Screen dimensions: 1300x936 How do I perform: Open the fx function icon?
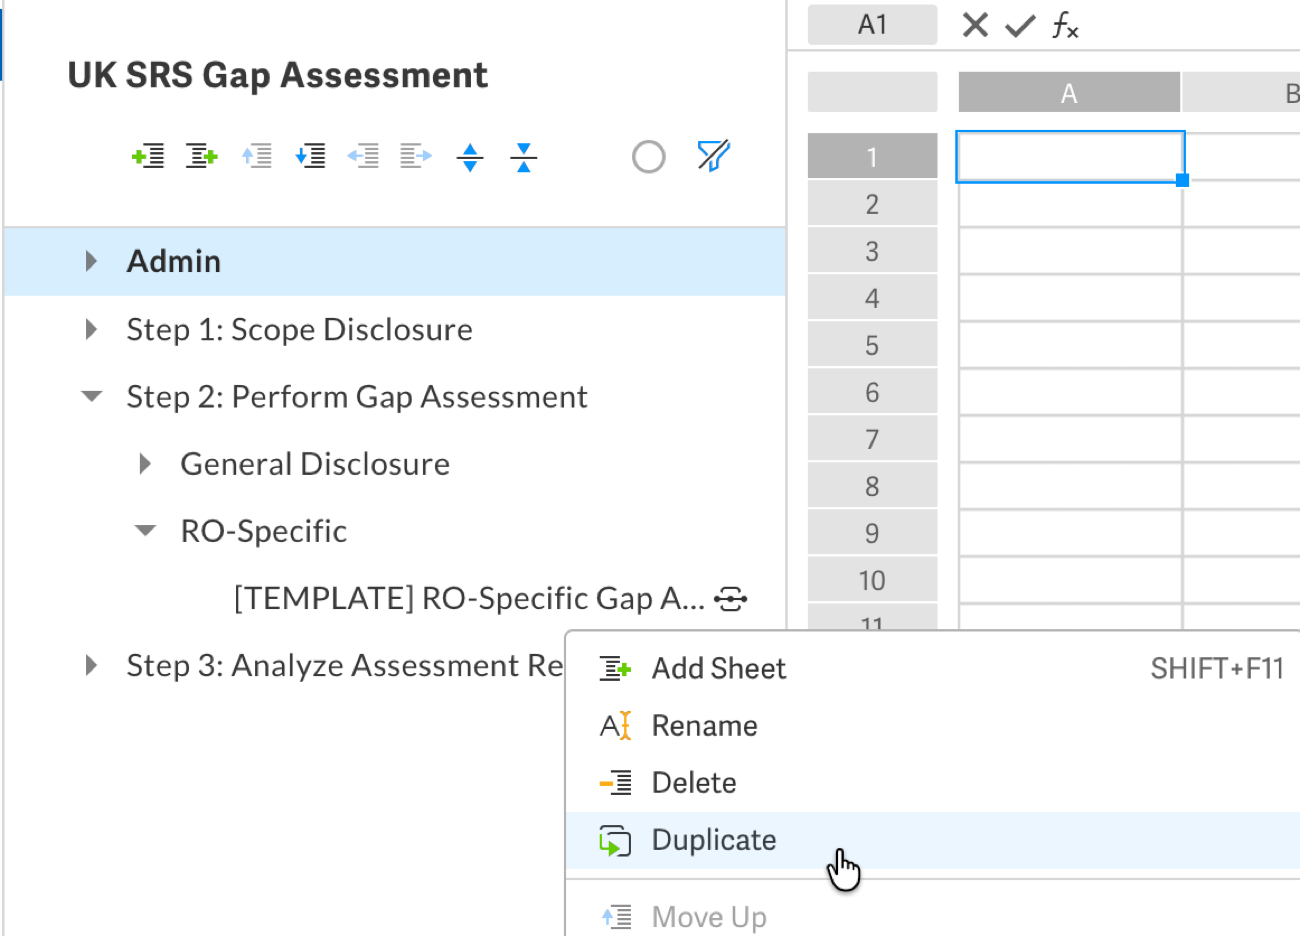(1065, 25)
